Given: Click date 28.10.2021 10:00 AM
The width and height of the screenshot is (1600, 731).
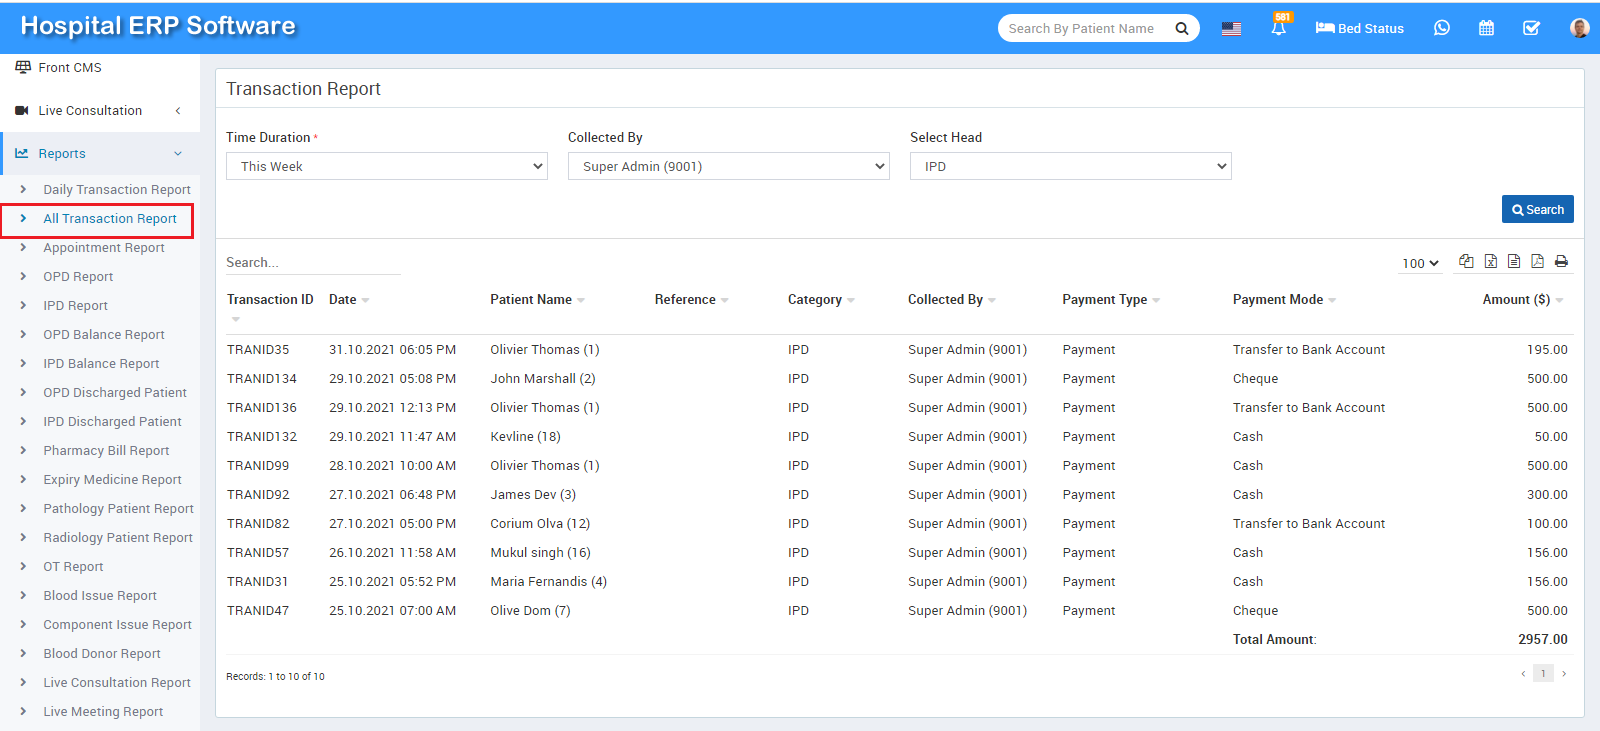Looking at the screenshot, I should click(x=392, y=465).
